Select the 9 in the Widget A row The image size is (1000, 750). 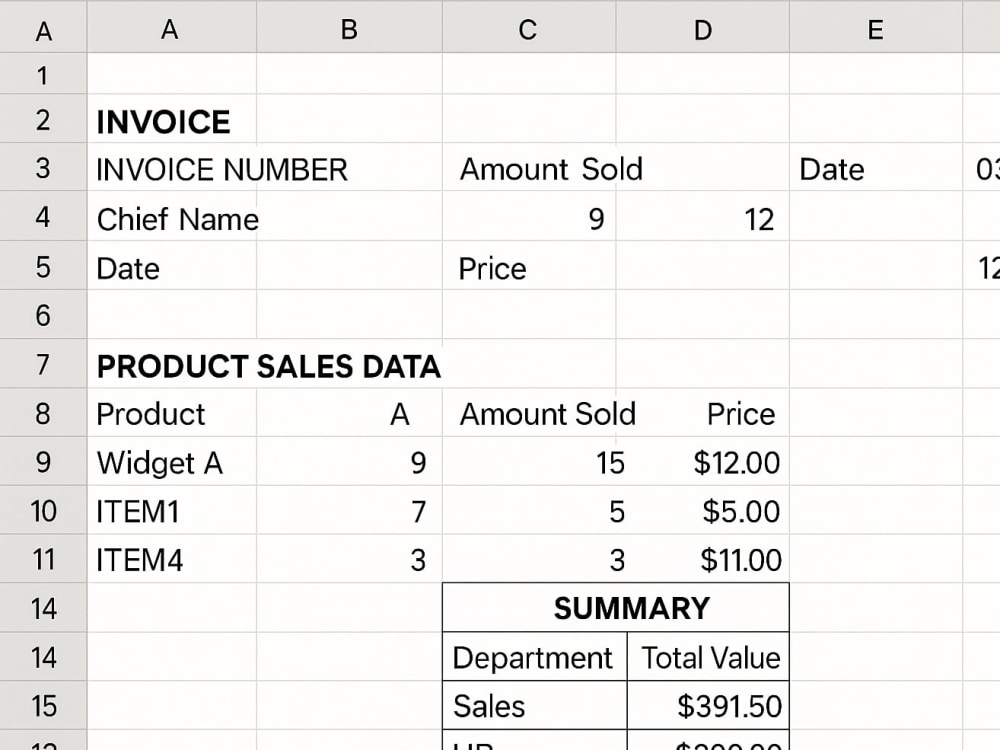(x=349, y=462)
